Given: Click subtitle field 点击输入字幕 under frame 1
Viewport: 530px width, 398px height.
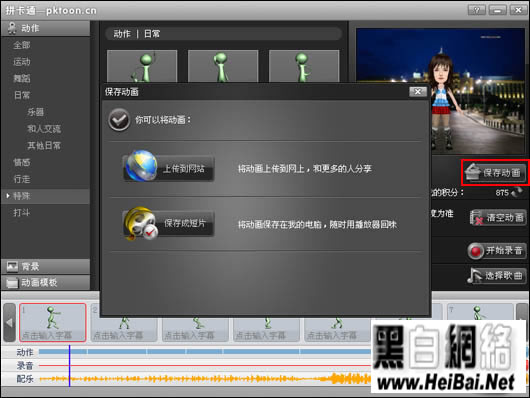Looking at the screenshot, I should [x=47, y=335].
